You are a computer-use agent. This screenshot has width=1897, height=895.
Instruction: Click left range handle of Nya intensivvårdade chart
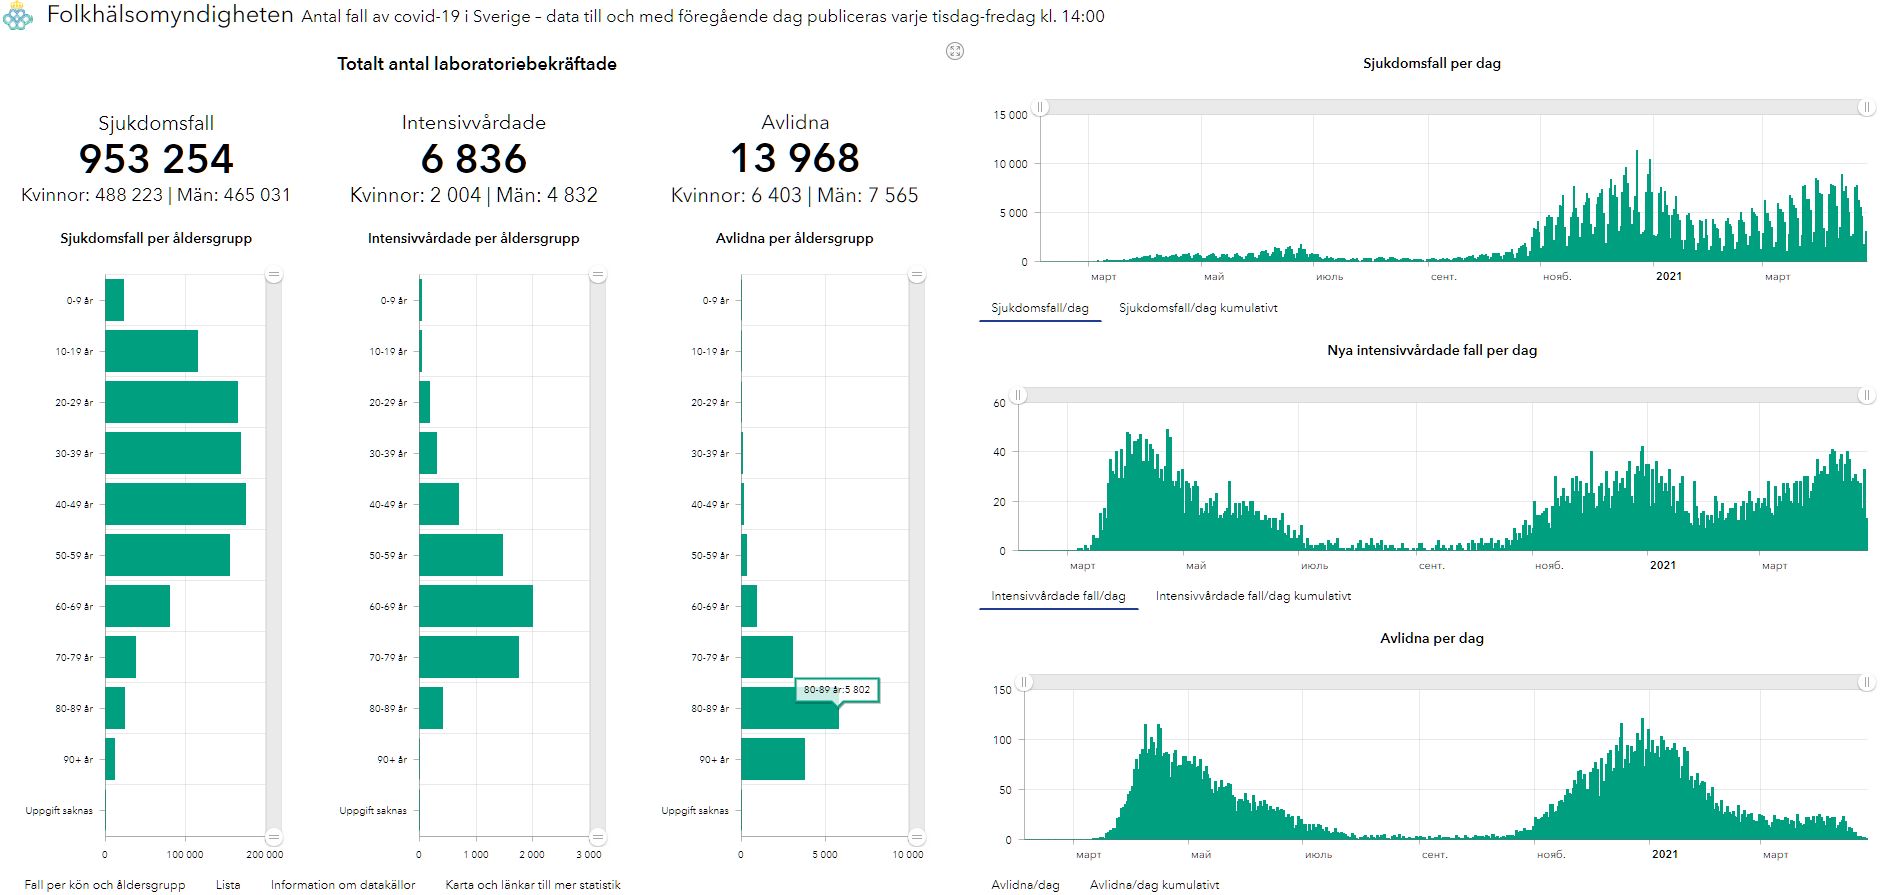point(1018,395)
